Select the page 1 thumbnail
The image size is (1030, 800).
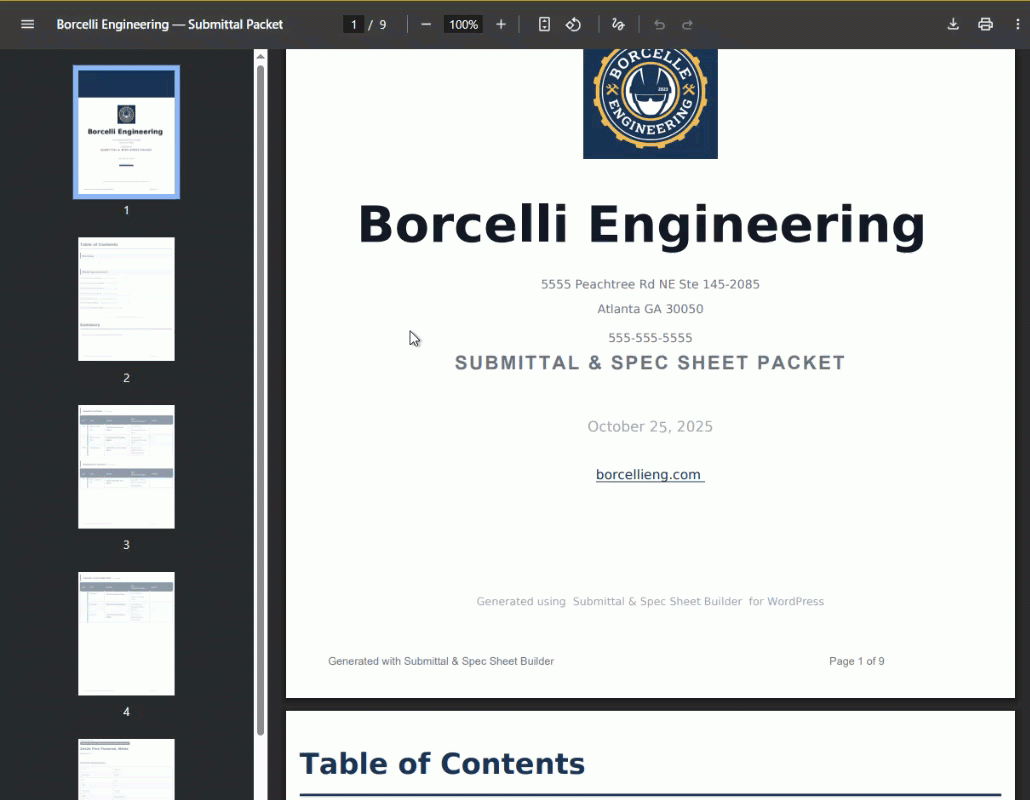(126, 132)
